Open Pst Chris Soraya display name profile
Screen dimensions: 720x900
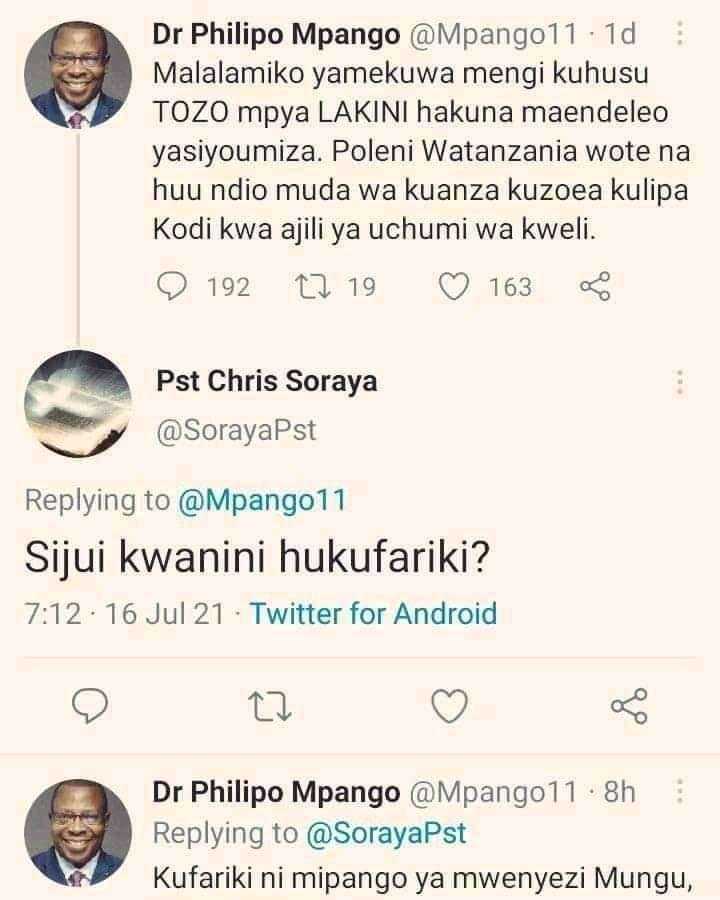[x=267, y=381]
